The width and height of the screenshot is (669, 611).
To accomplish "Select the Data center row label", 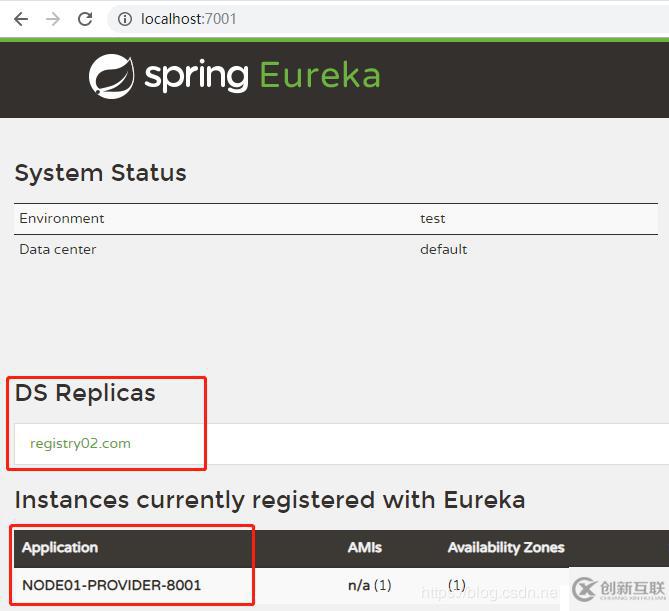I will click(x=58, y=249).
